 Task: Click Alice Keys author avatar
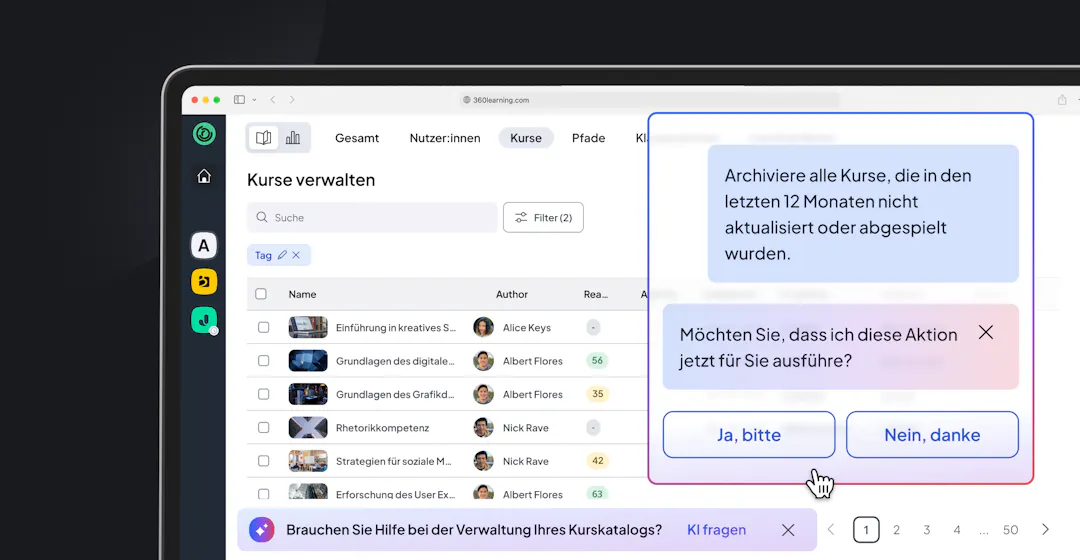[484, 327]
